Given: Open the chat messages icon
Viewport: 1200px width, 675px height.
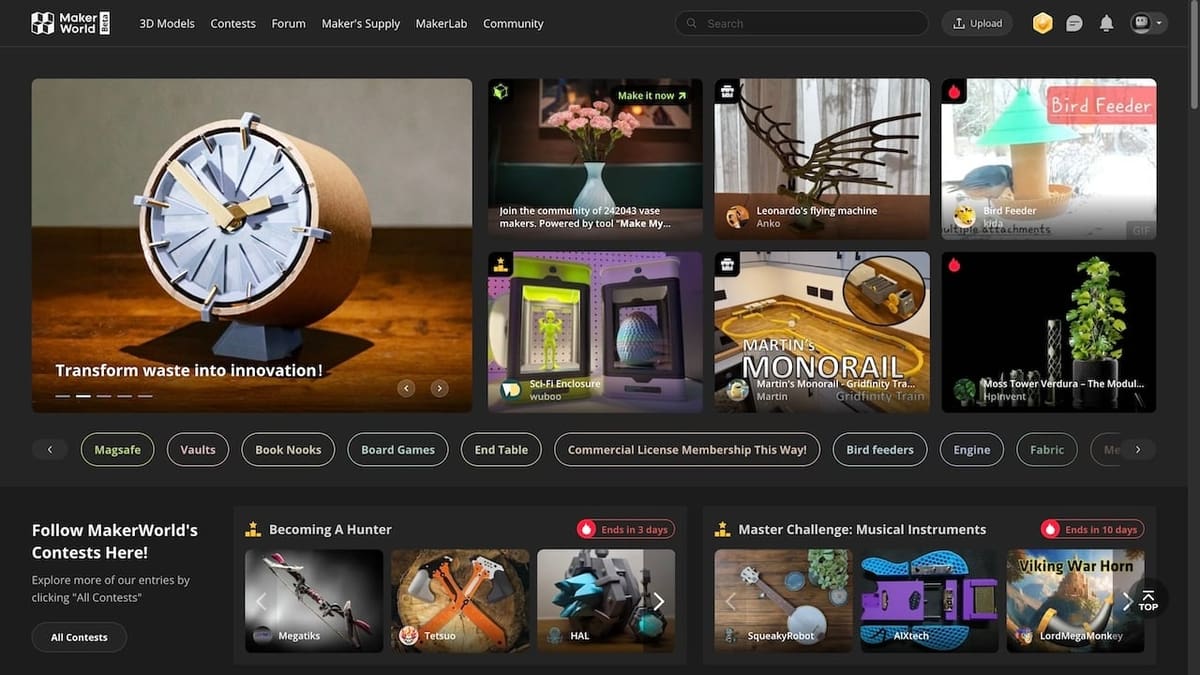Looking at the screenshot, I should (x=1074, y=23).
